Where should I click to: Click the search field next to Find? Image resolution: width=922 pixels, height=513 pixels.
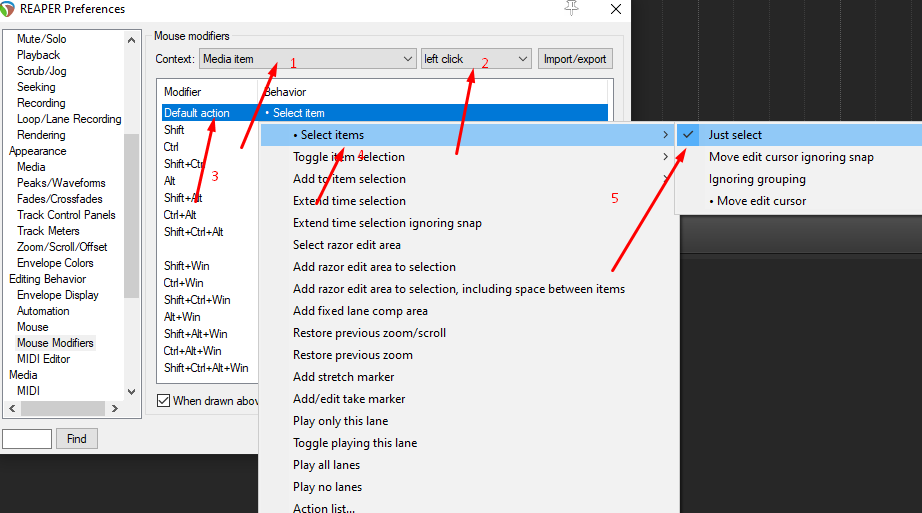(27, 439)
